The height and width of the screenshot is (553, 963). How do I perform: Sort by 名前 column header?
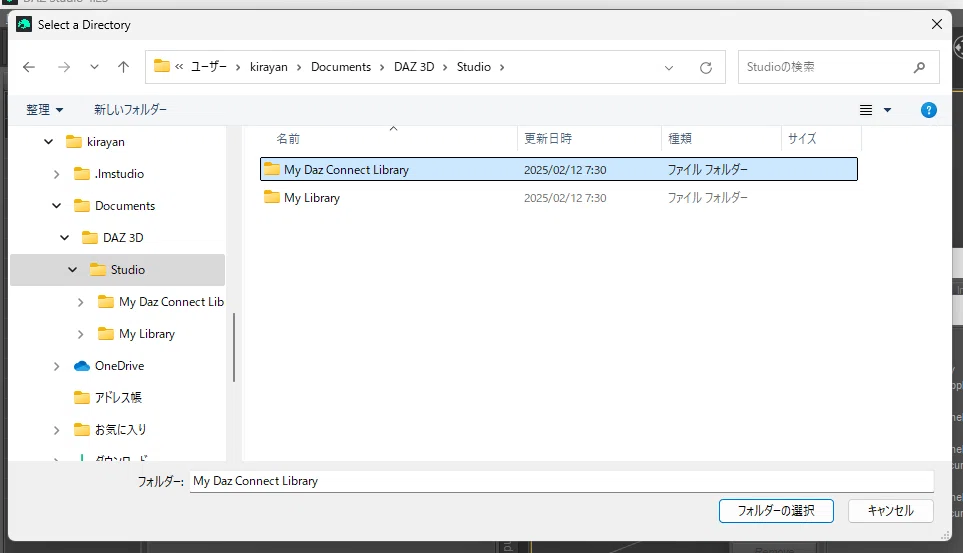tap(288, 139)
